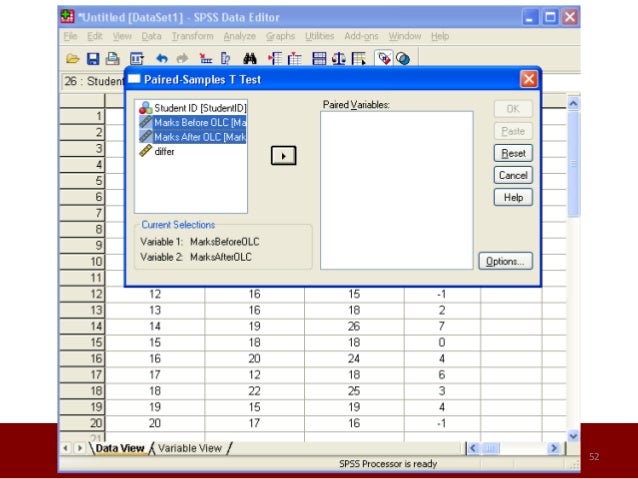This screenshot has height=479, width=638.
Task: Open the Help menu in menu bar
Action: (x=440, y=36)
